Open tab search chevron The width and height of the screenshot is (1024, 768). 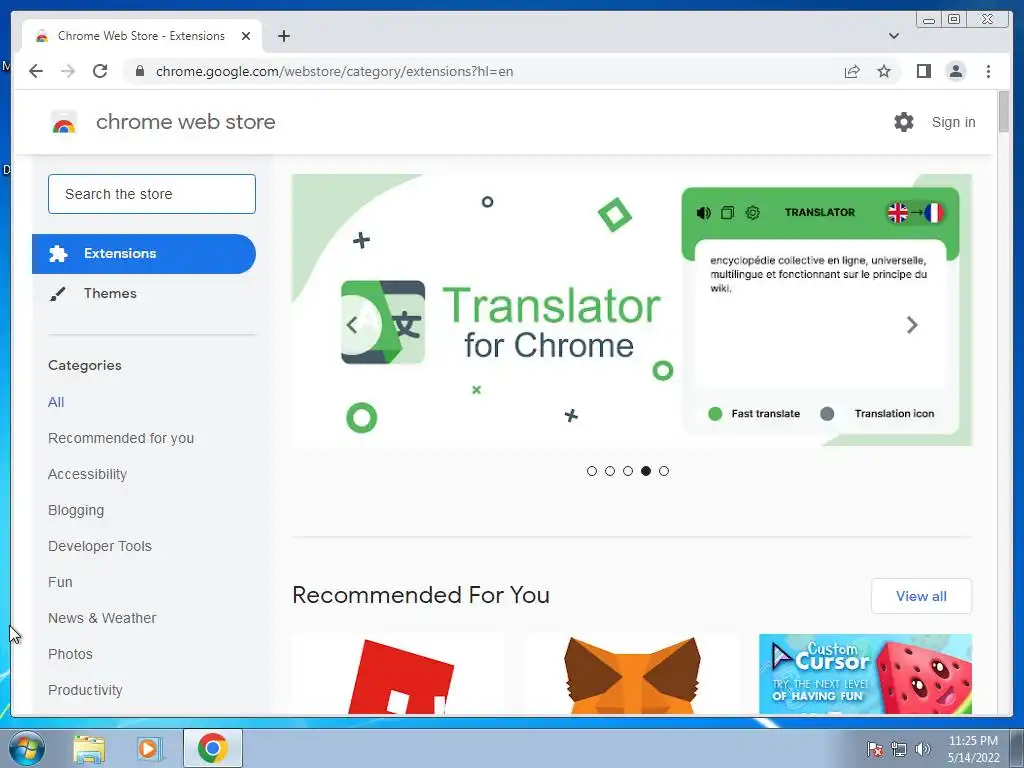click(893, 36)
